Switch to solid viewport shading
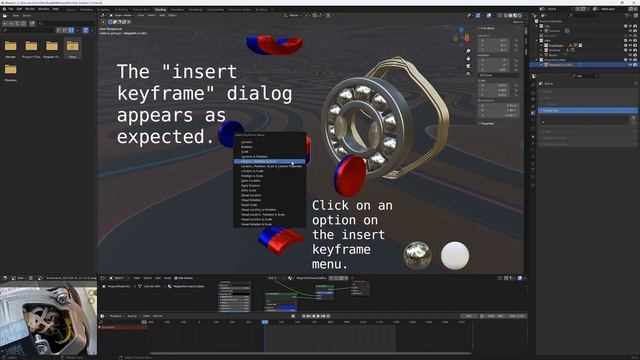 [x=510, y=16]
